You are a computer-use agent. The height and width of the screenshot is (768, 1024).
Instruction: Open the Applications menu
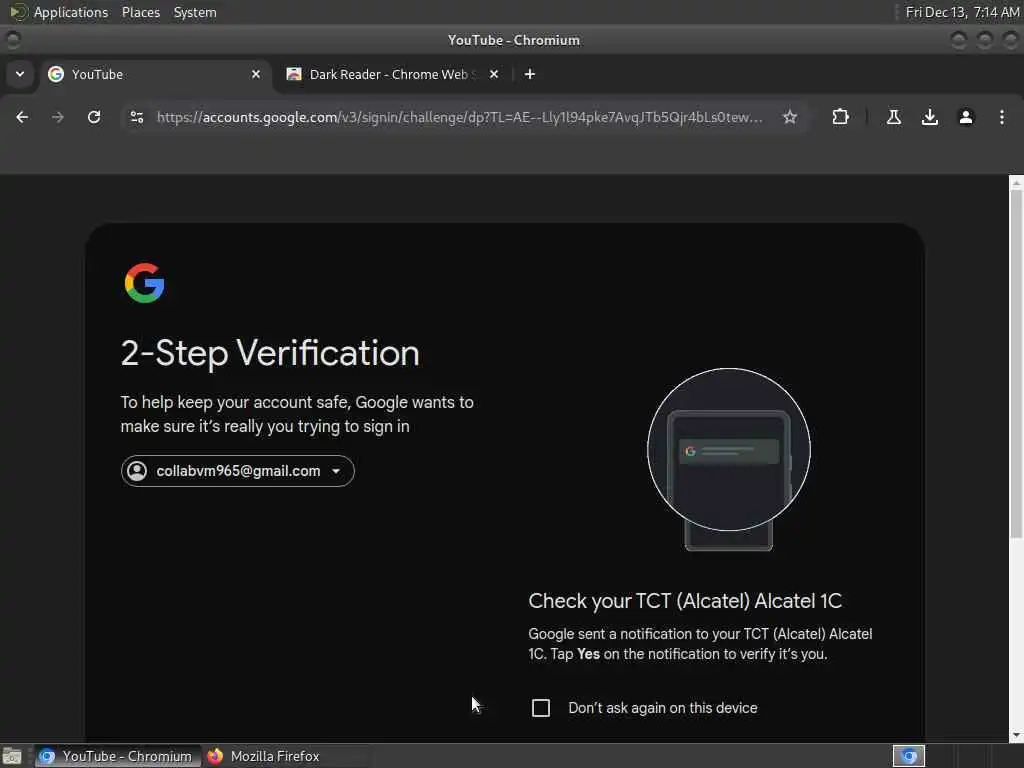(x=71, y=12)
